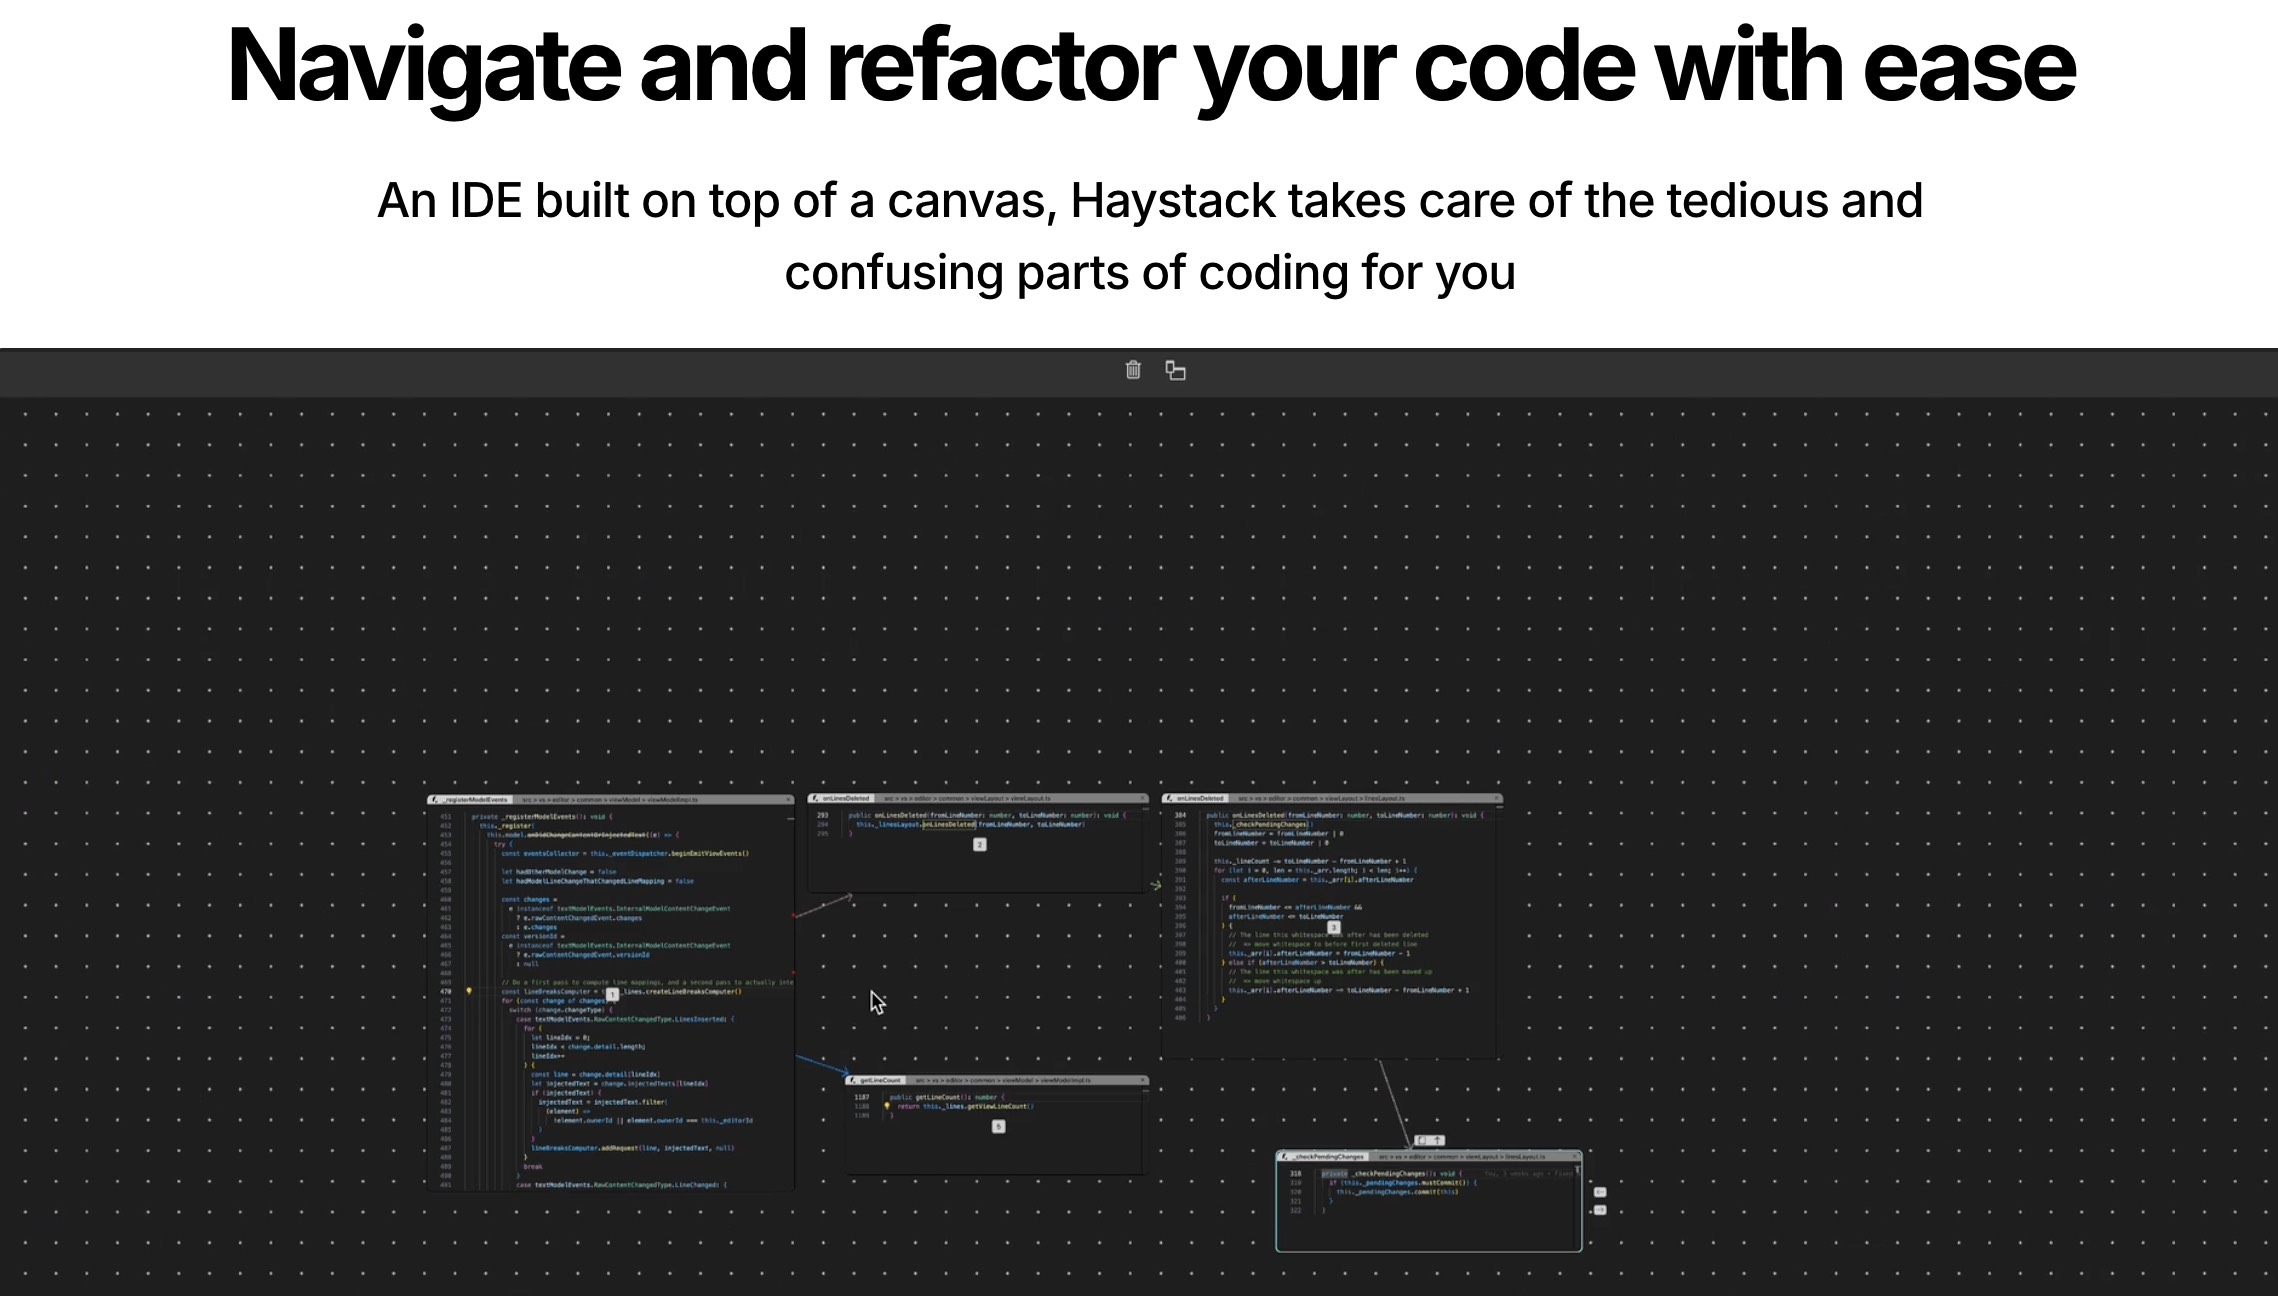Close the _registerModelEvents editor

coord(788,800)
